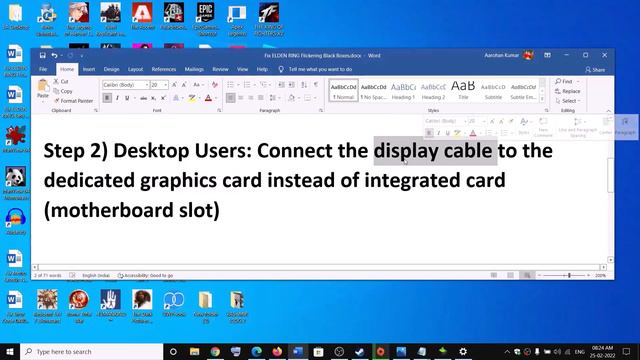
Task: Collapse the ribbon with the arrow
Action: 609,111
